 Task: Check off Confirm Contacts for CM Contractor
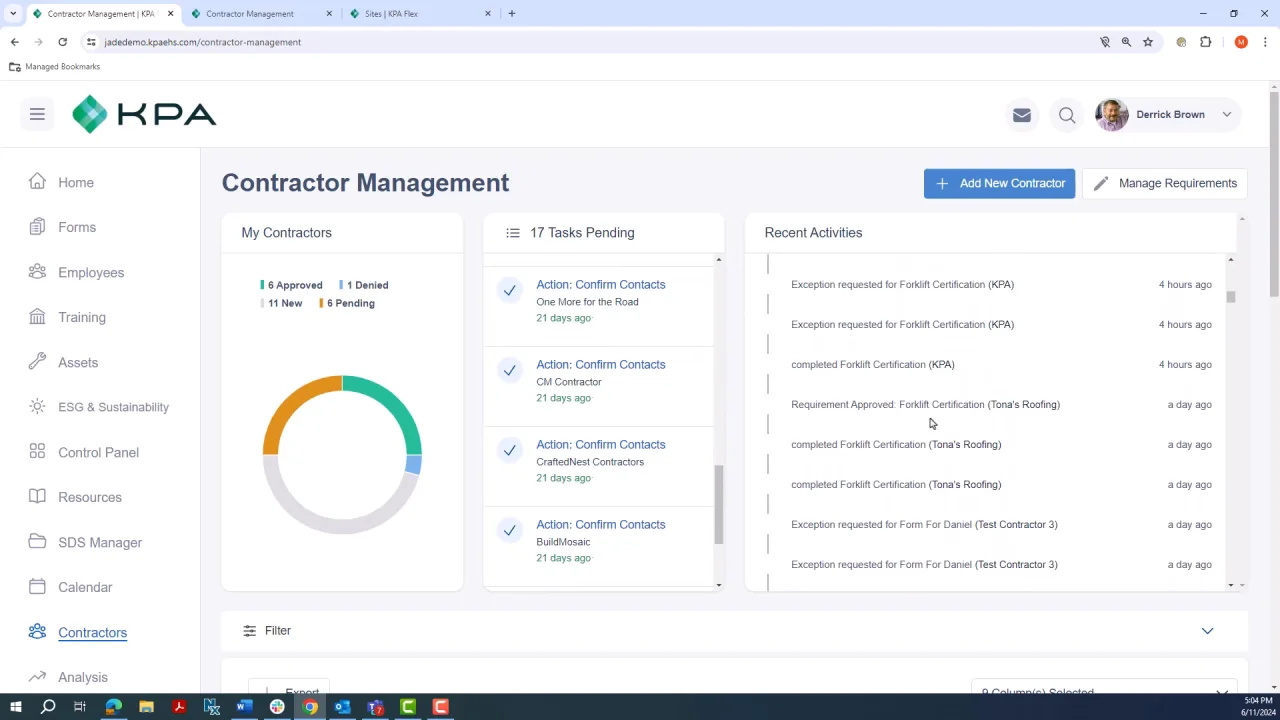point(509,371)
